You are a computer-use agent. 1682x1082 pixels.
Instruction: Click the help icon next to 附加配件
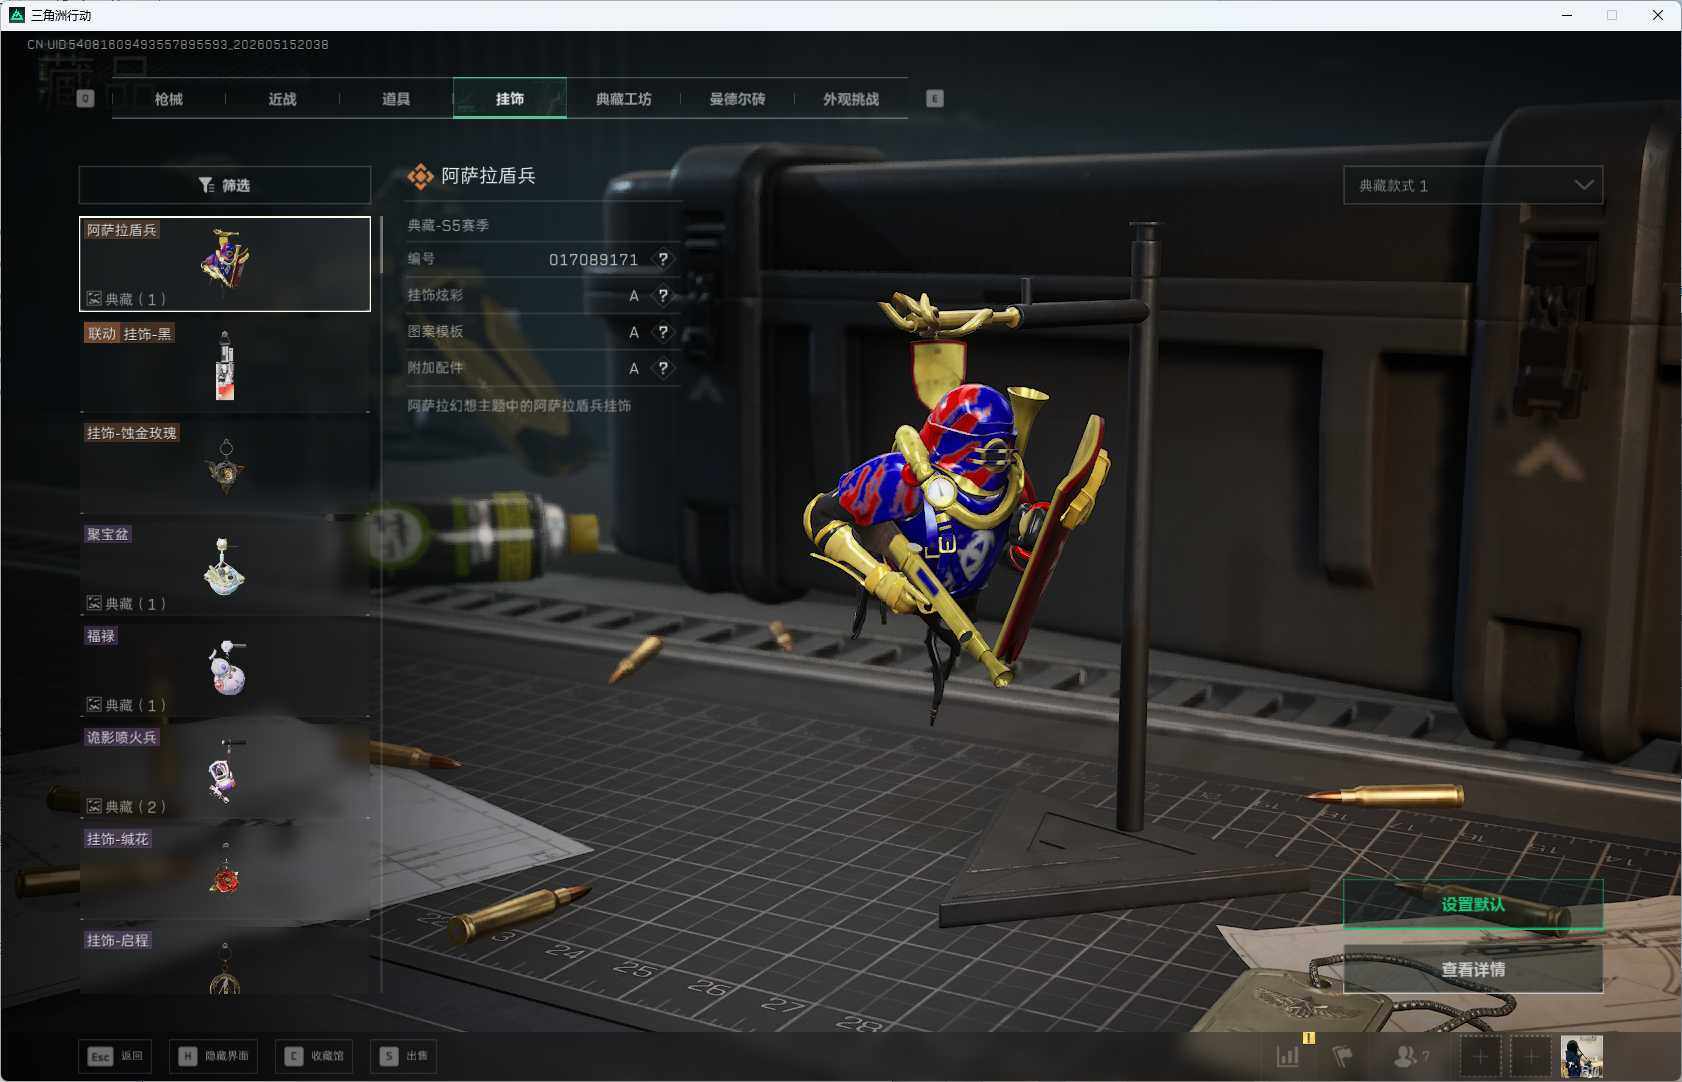tap(663, 368)
